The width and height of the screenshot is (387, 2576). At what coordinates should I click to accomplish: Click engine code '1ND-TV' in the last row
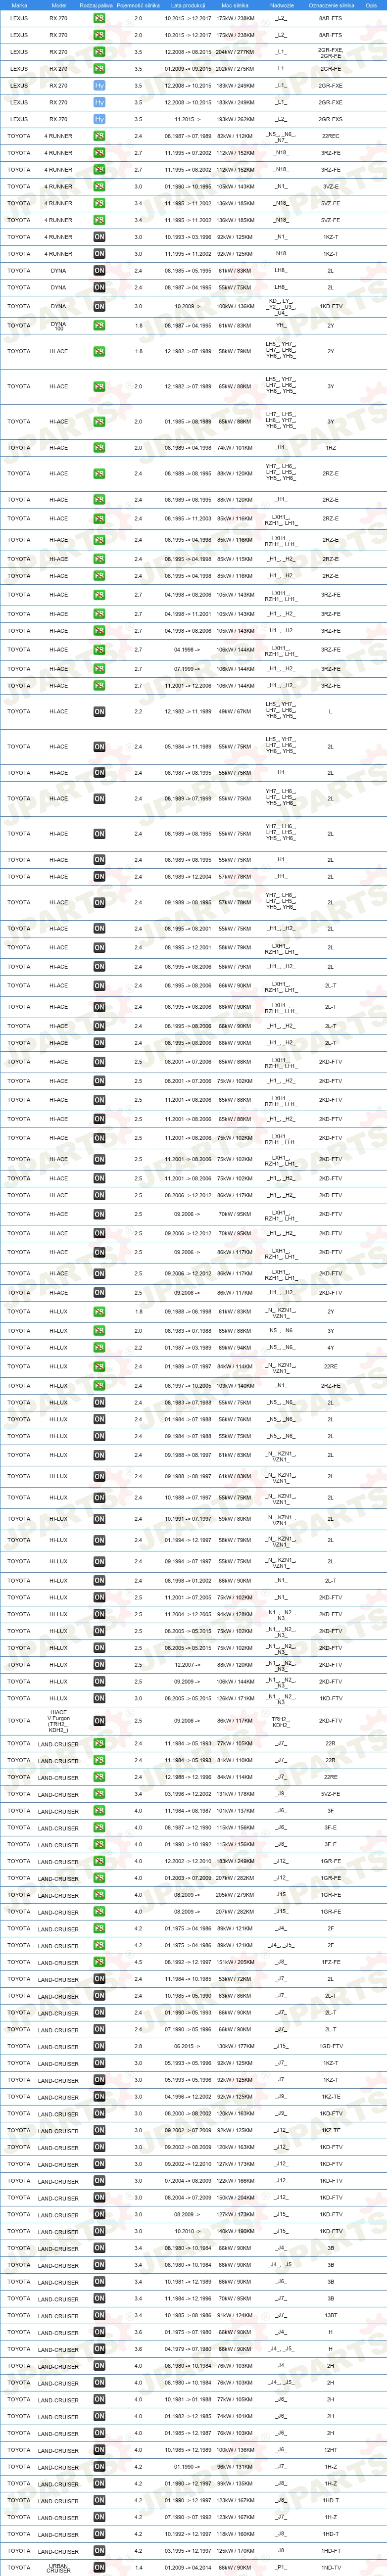(x=331, y=2568)
